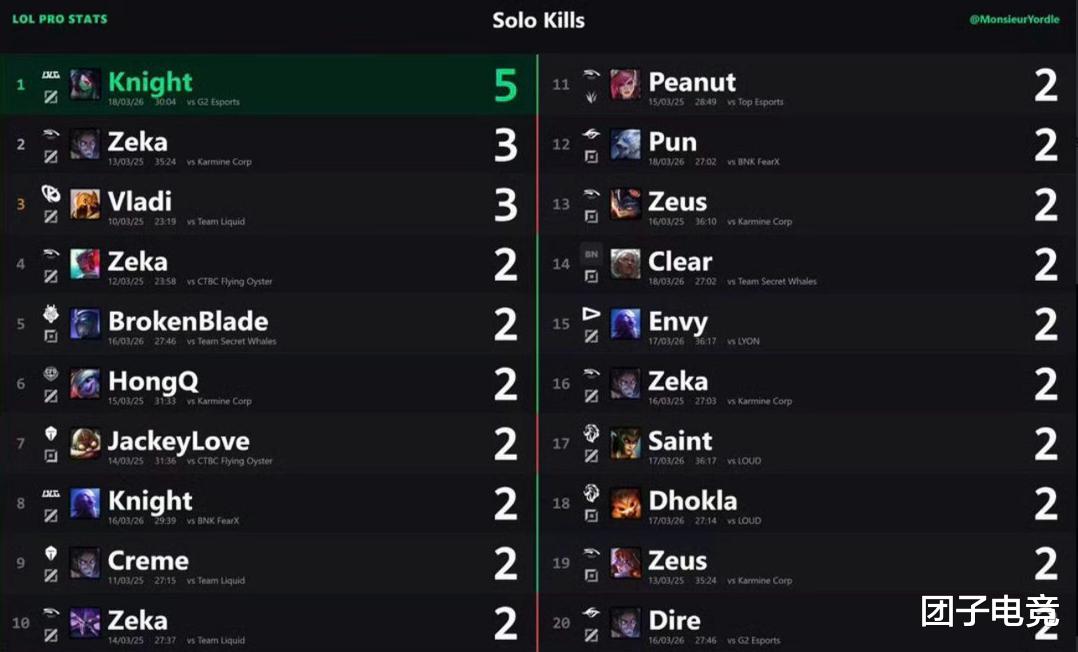This screenshot has width=1078, height=652.
Task: Click the team logo beside BrokenBlade
Action: click(x=51, y=314)
